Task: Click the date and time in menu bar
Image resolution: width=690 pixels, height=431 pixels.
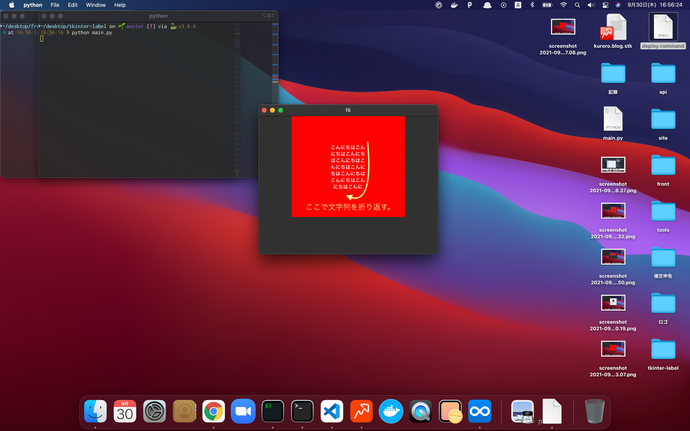Action: point(655,5)
